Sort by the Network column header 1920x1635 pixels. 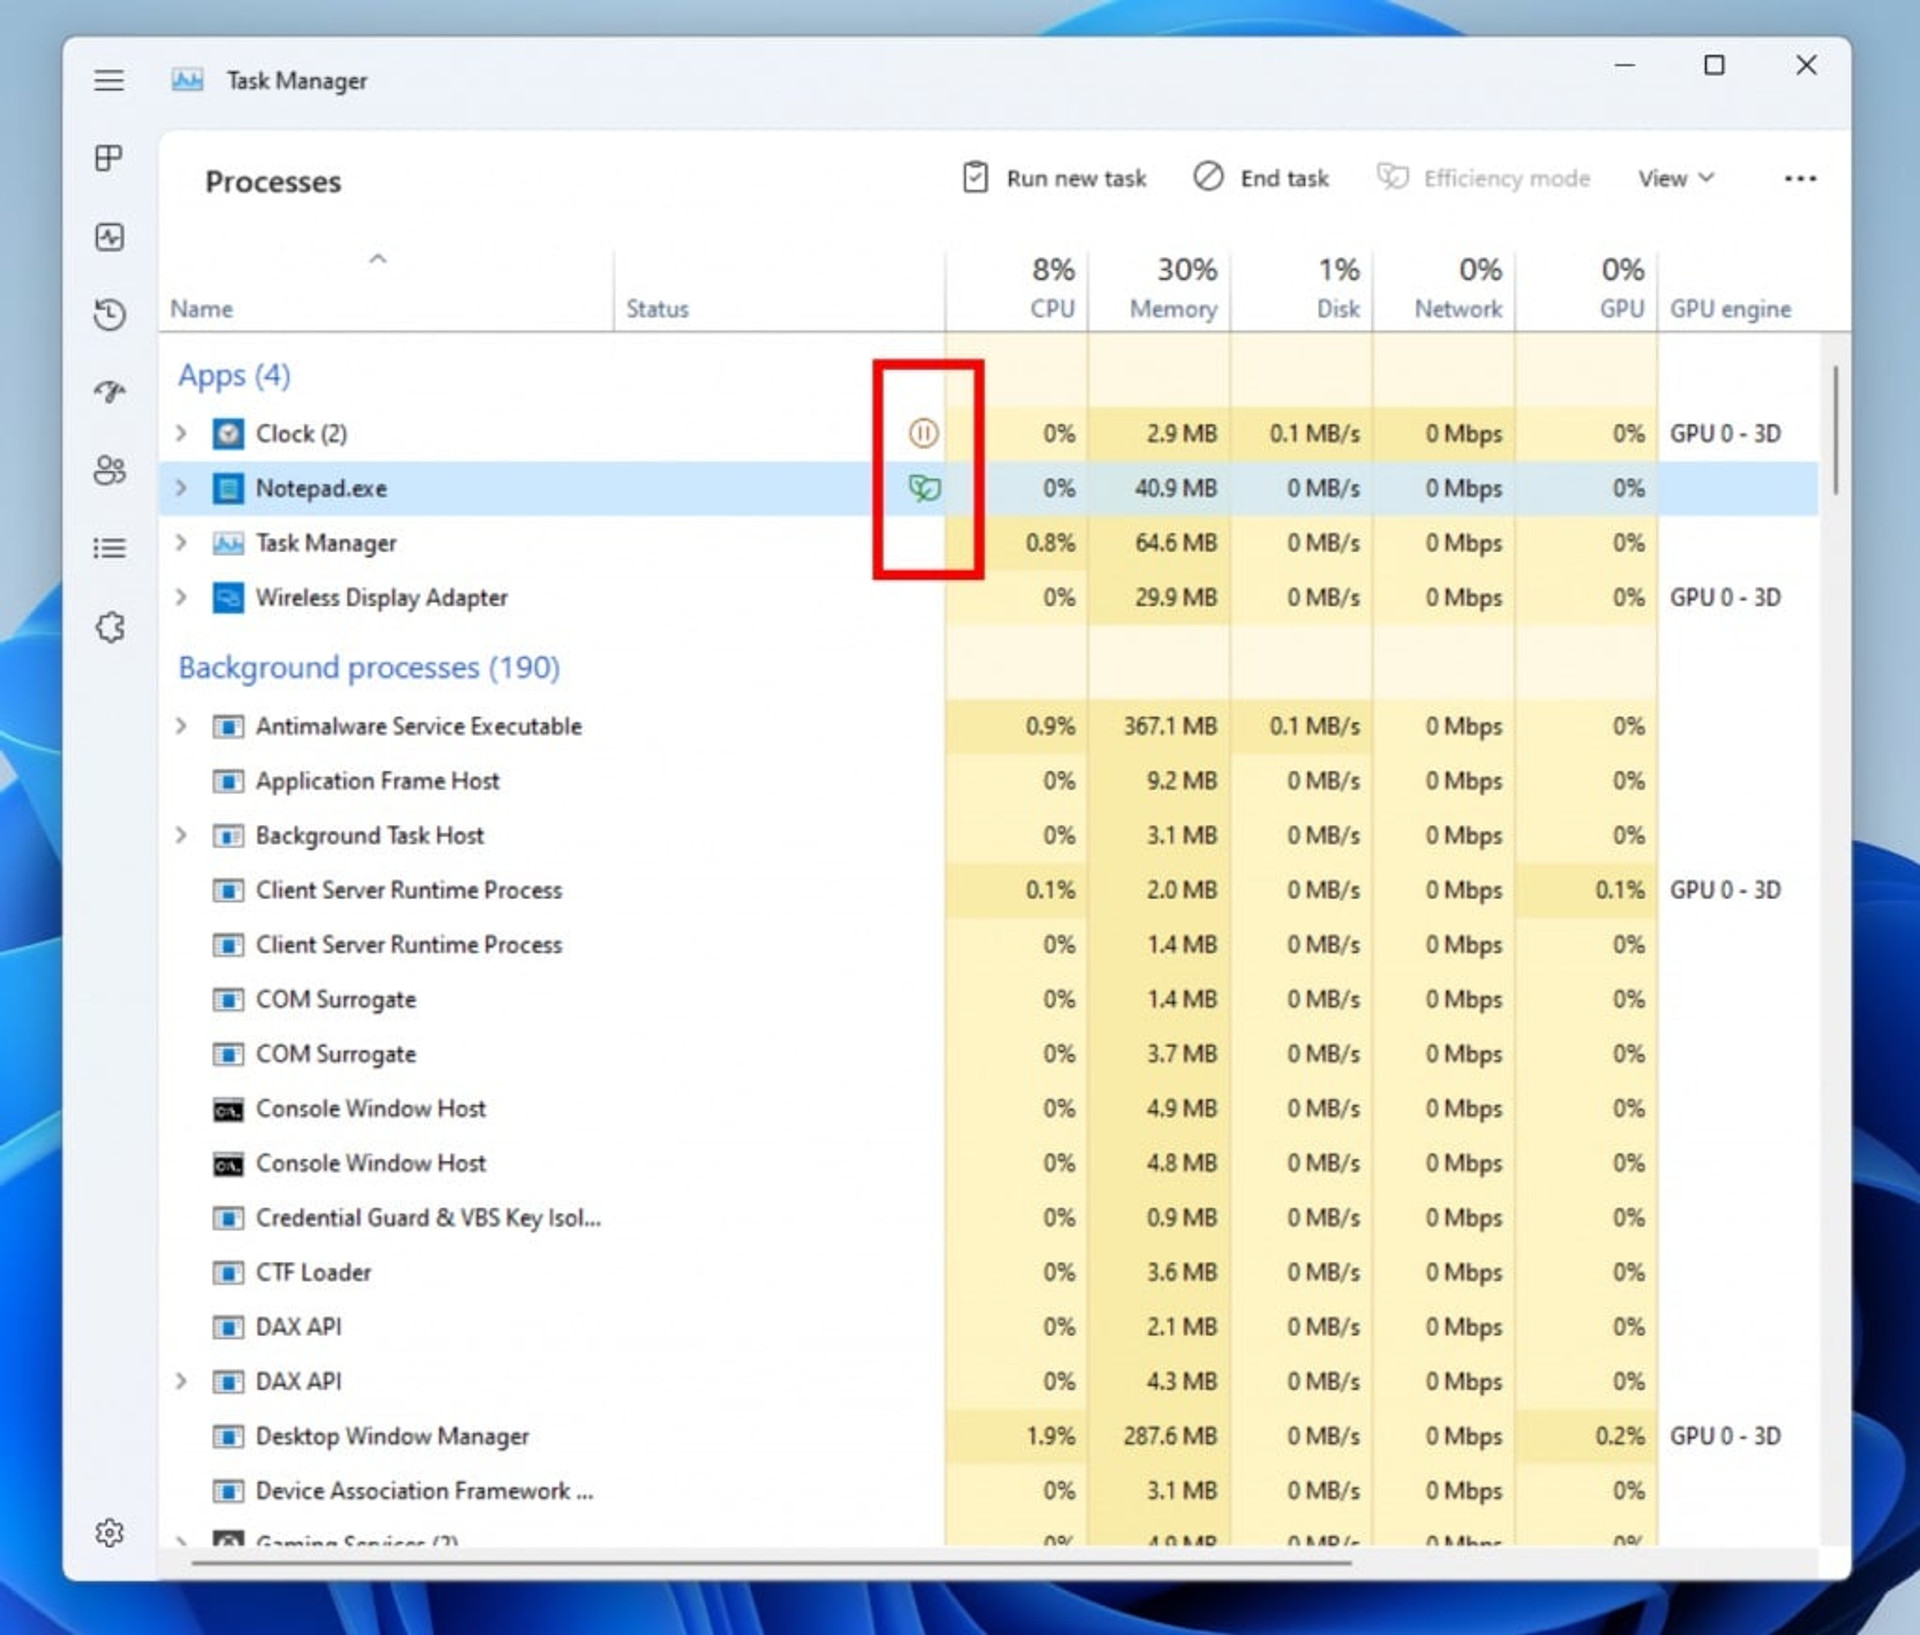tap(1444, 290)
